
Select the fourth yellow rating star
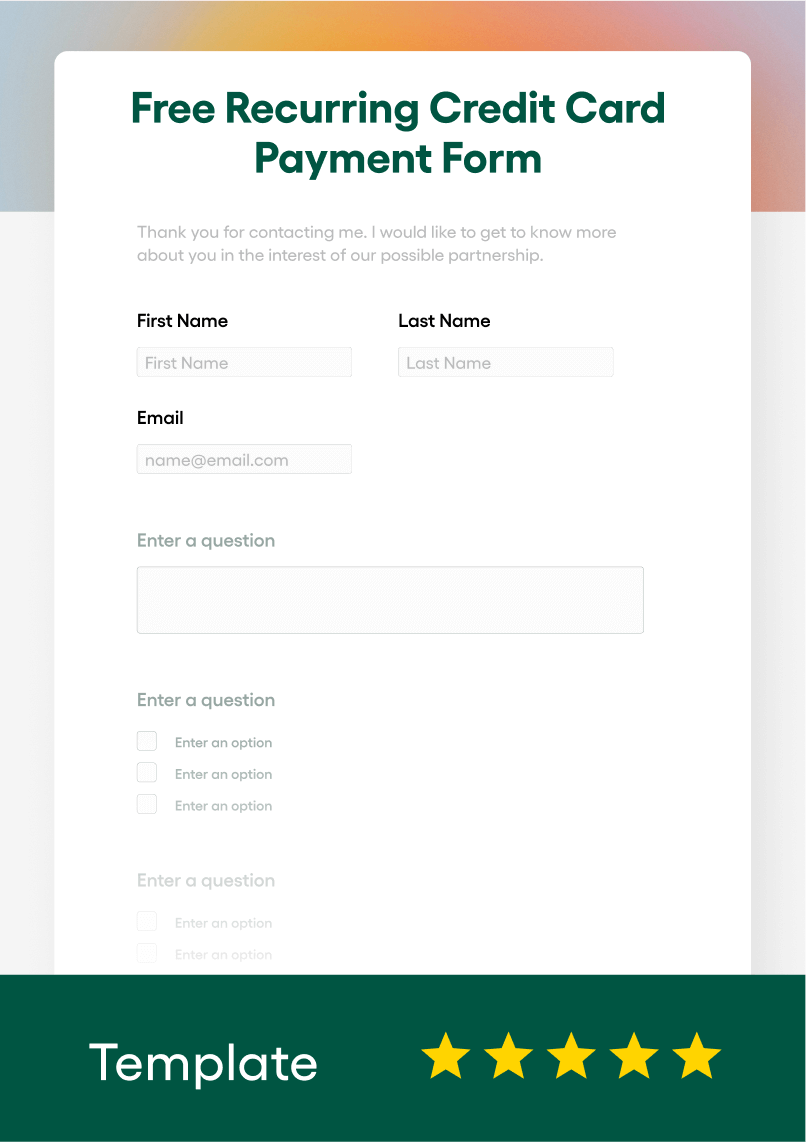pos(633,1055)
